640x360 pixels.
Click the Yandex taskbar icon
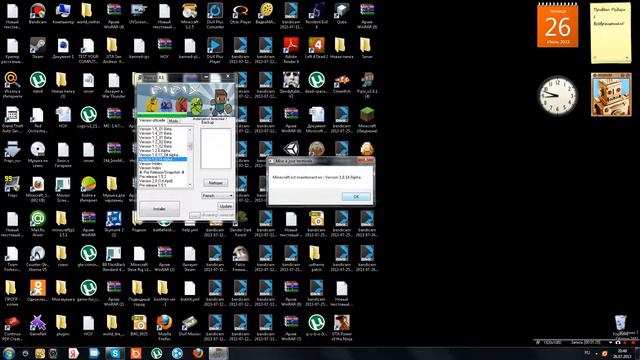tap(73, 353)
